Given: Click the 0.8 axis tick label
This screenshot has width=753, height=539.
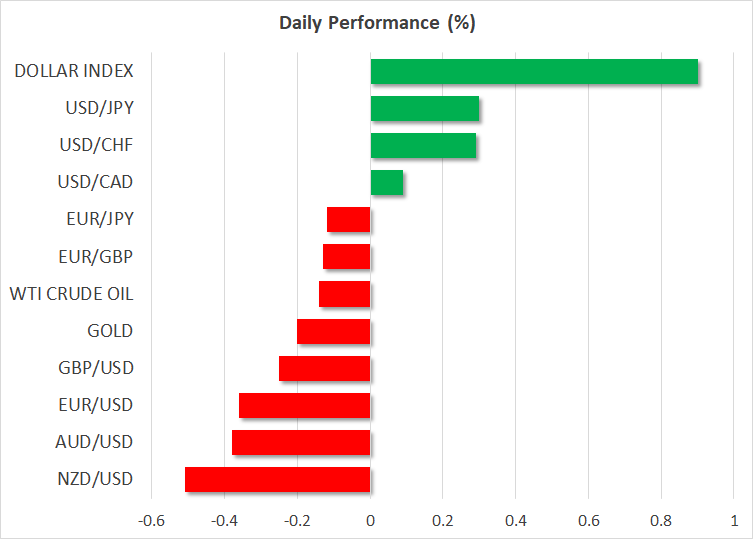Looking at the screenshot, I should 661,521.
